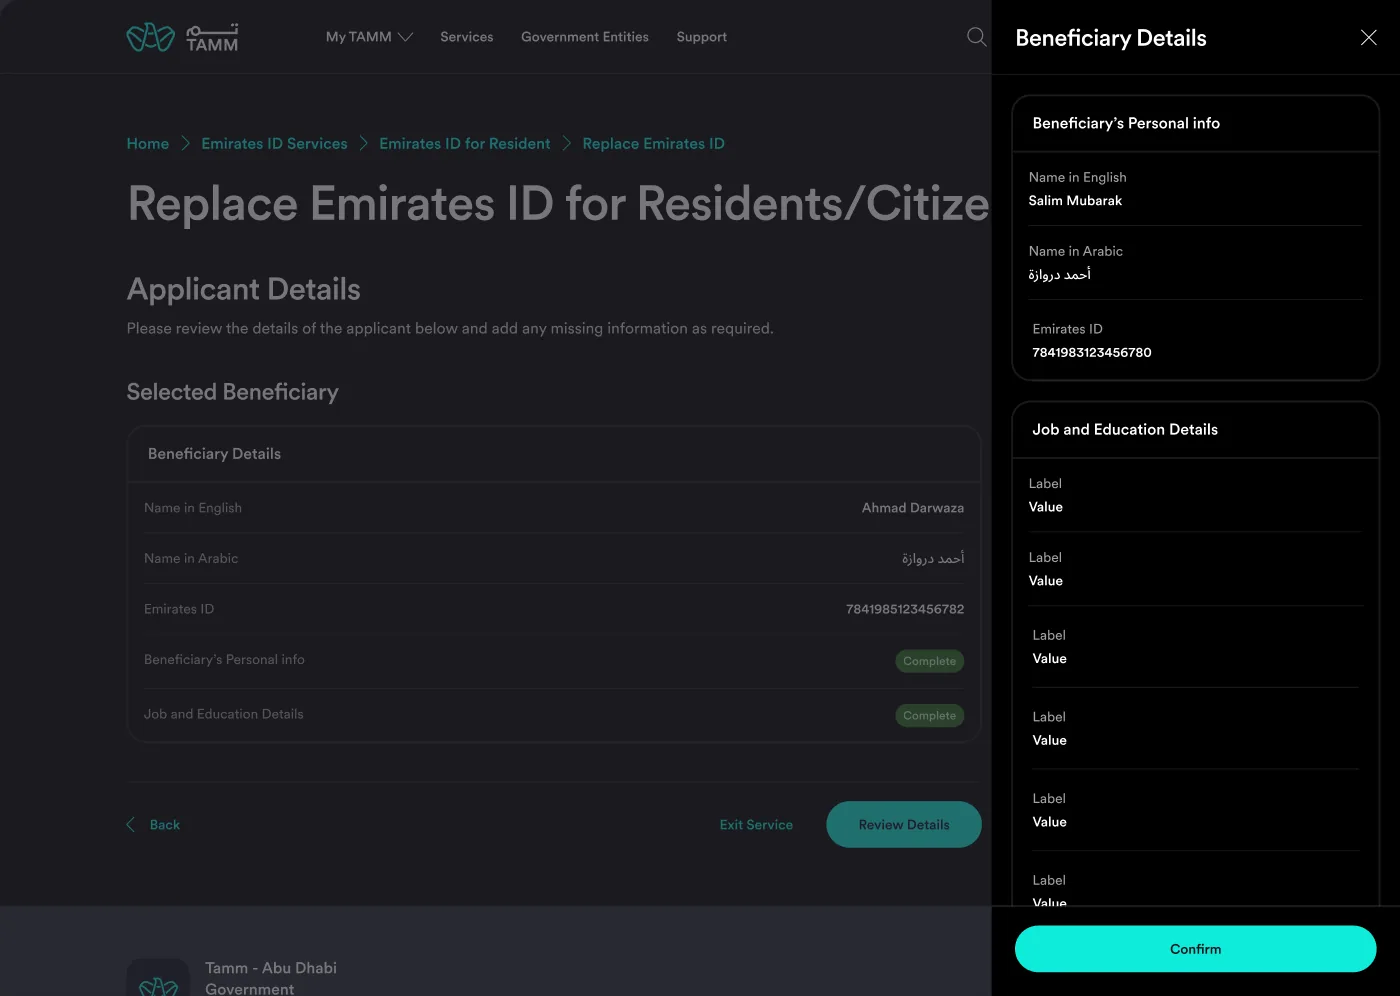Click Complete badge for Job and Education Details
Screen dimensions: 1400x996
929,715
